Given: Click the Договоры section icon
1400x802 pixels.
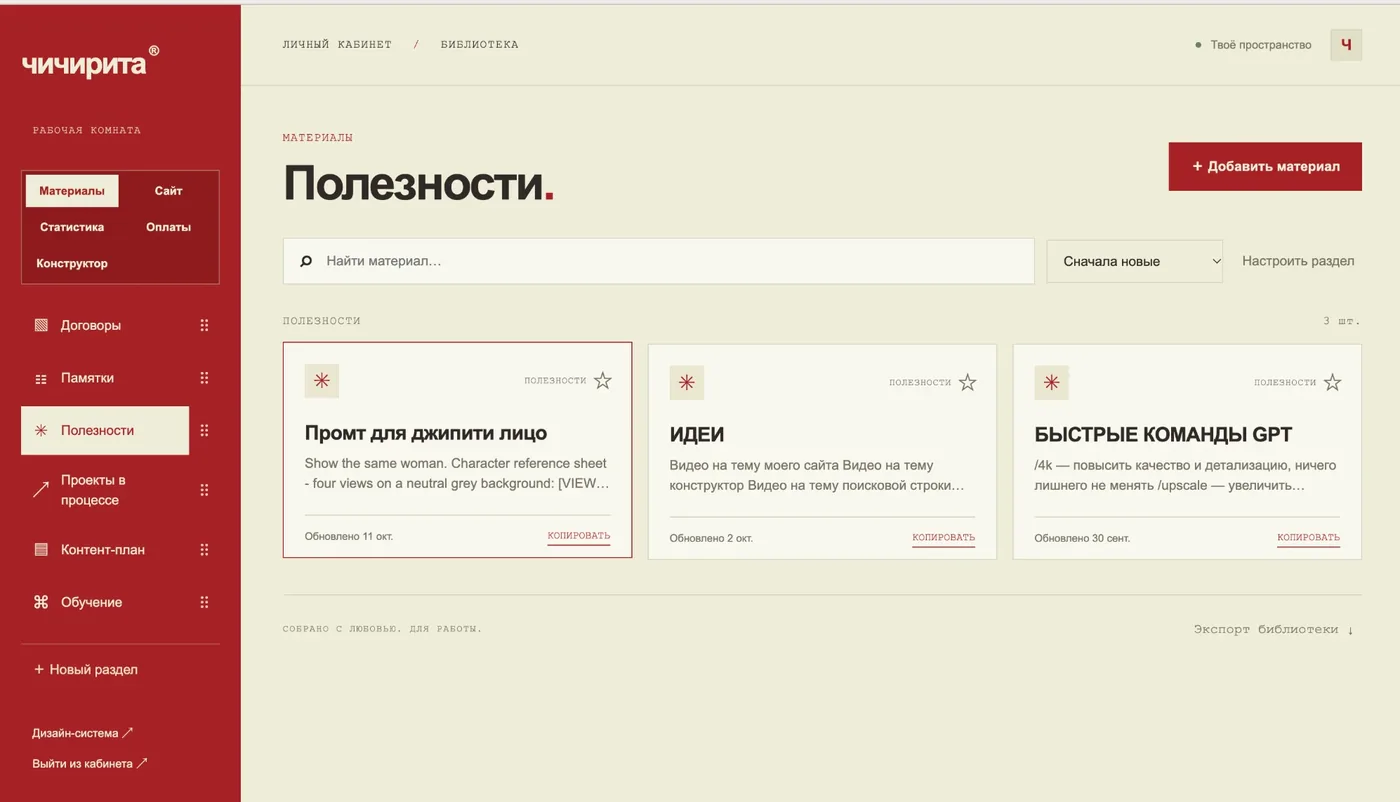Looking at the screenshot, I should [x=41, y=325].
